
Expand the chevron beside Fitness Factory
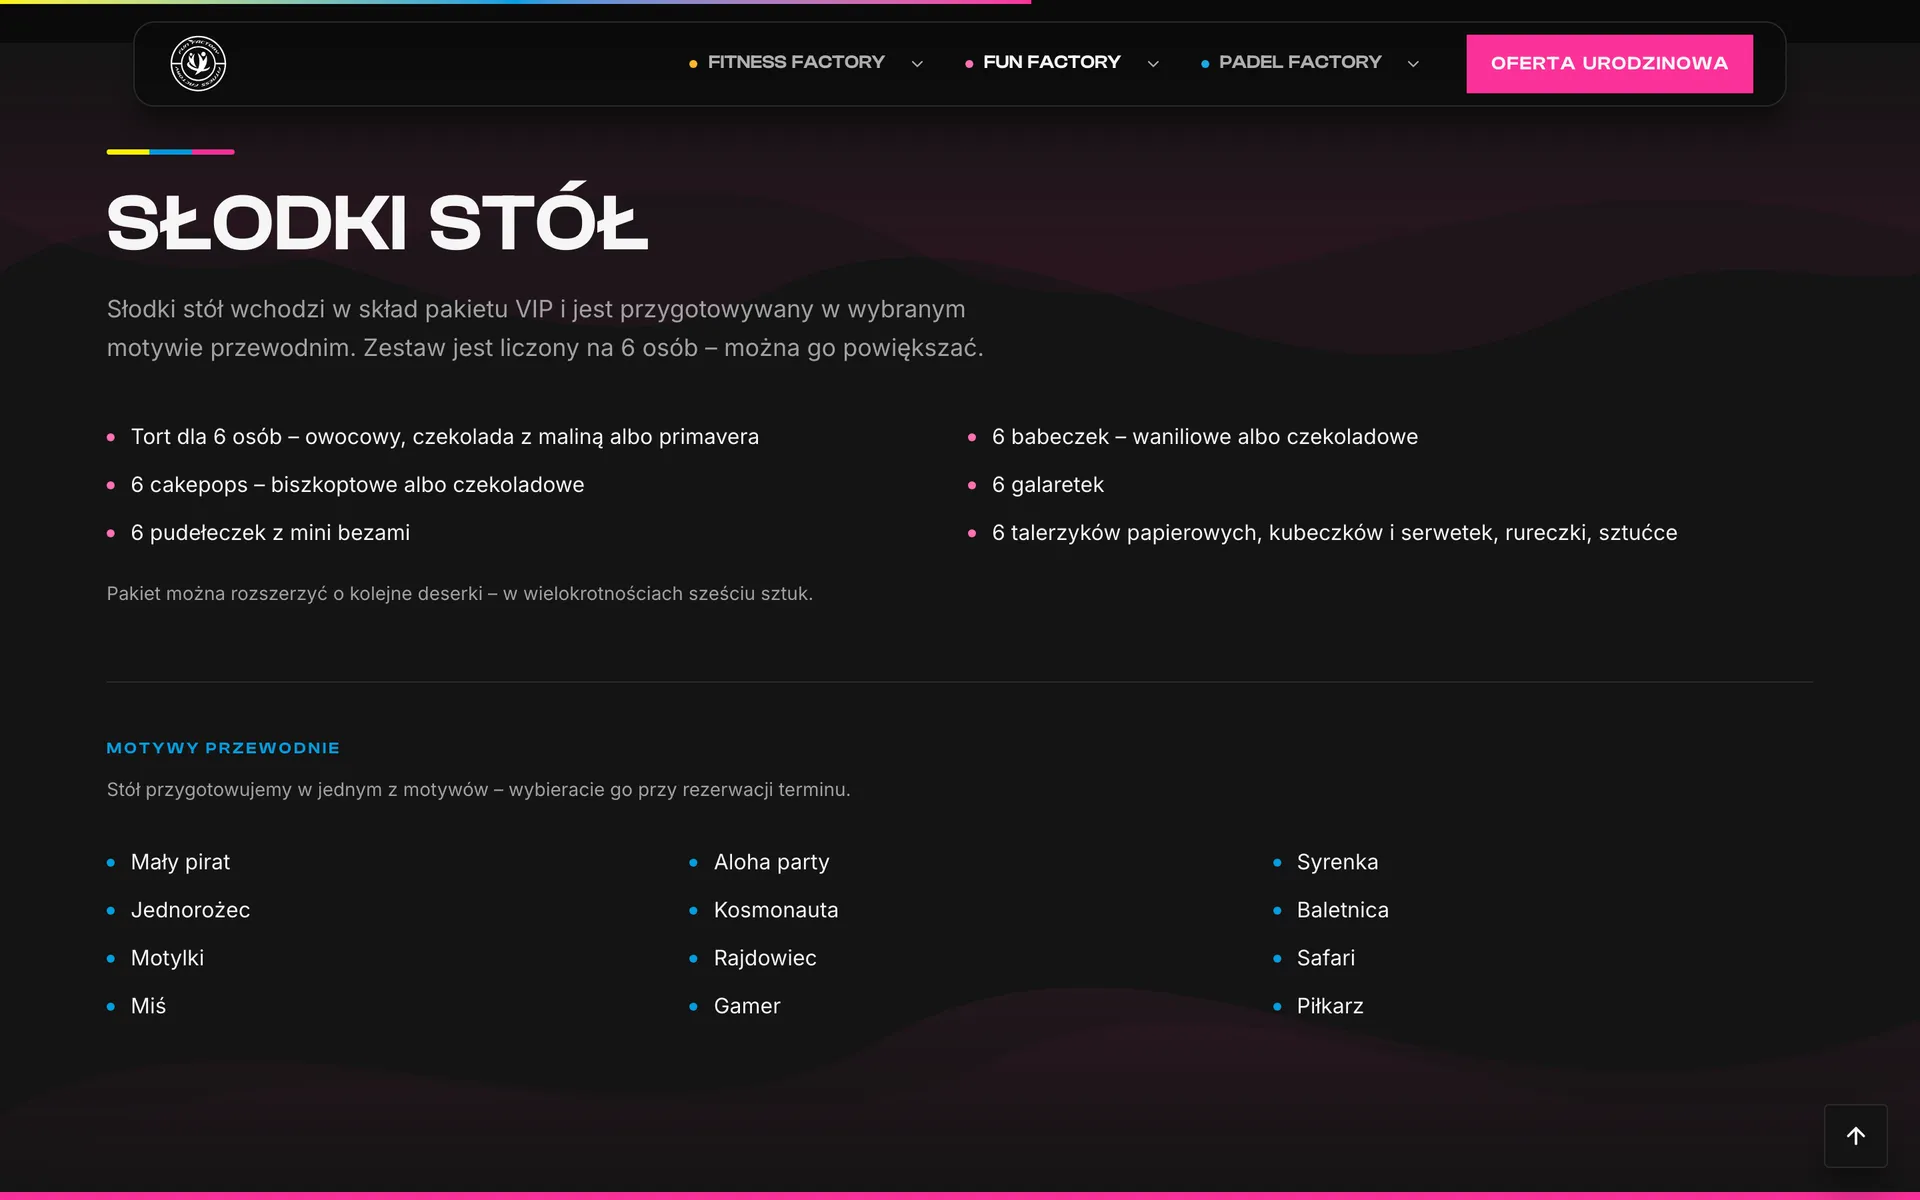(917, 64)
